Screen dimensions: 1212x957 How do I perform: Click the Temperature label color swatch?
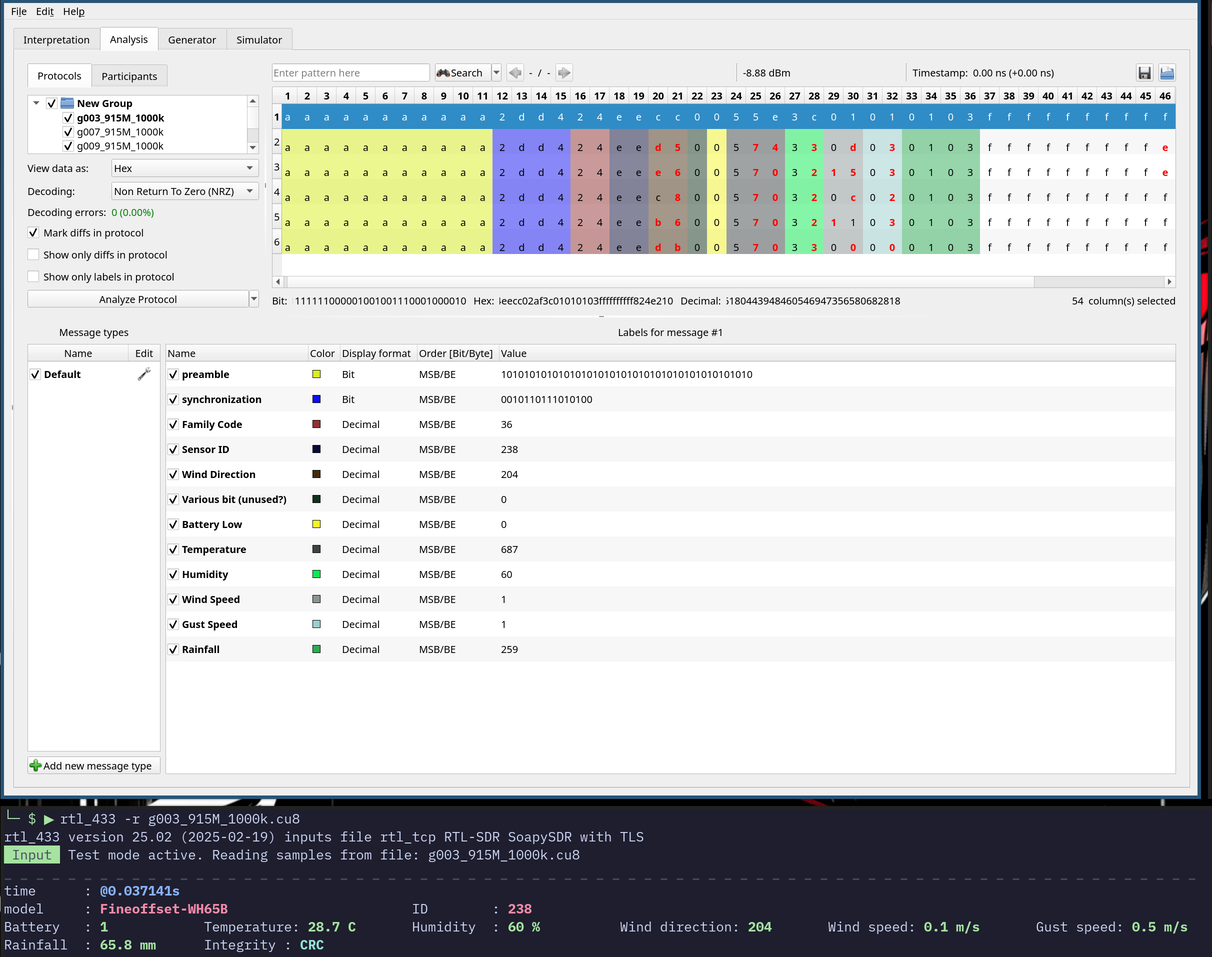[316, 549]
